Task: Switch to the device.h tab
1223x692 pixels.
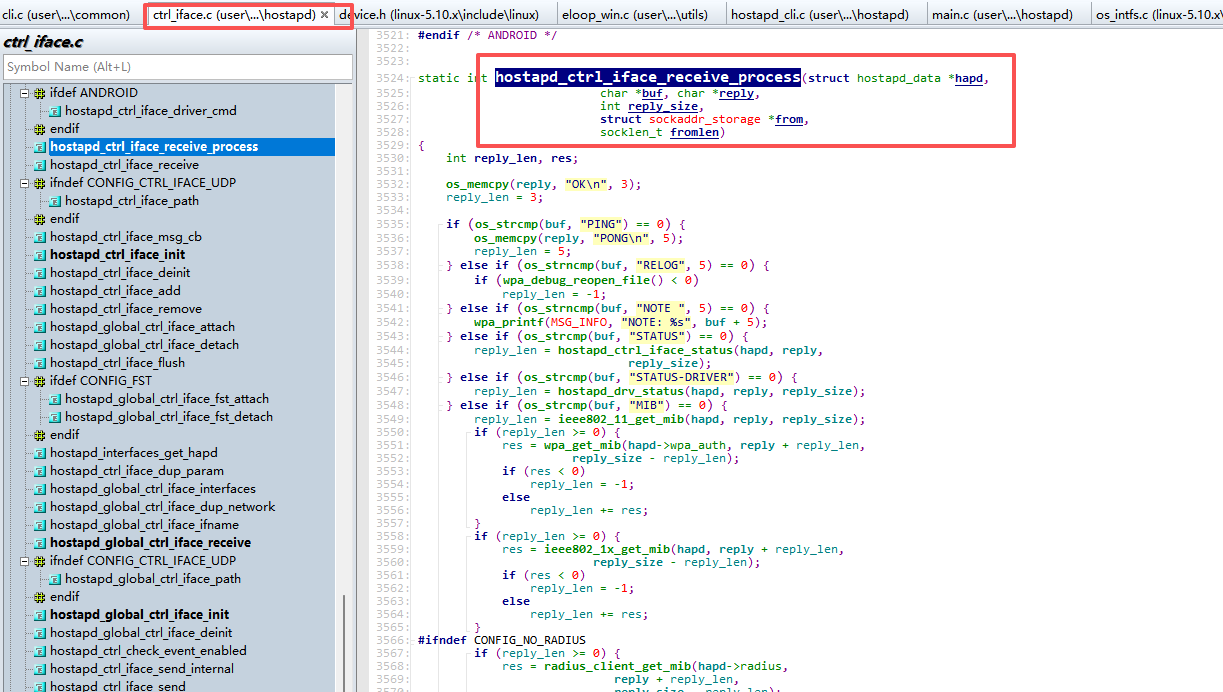Action: (444, 15)
